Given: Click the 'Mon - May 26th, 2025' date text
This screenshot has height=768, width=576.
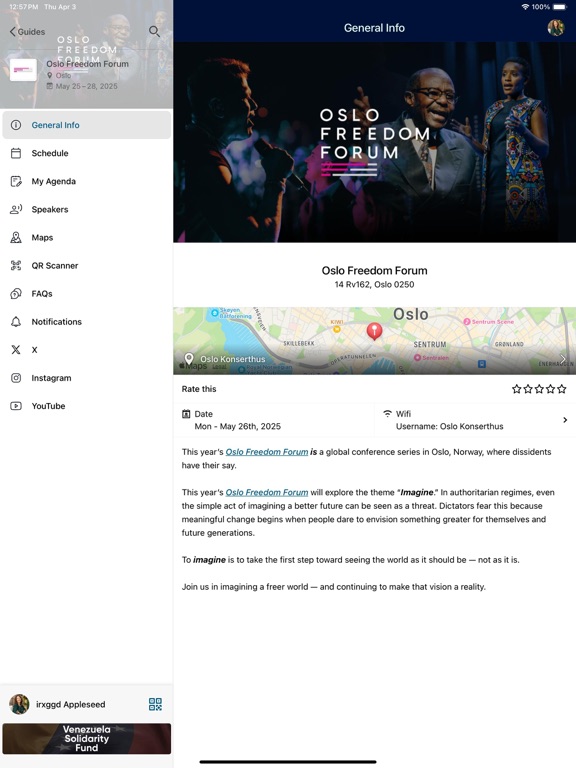Looking at the screenshot, I should tap(238, 427).
